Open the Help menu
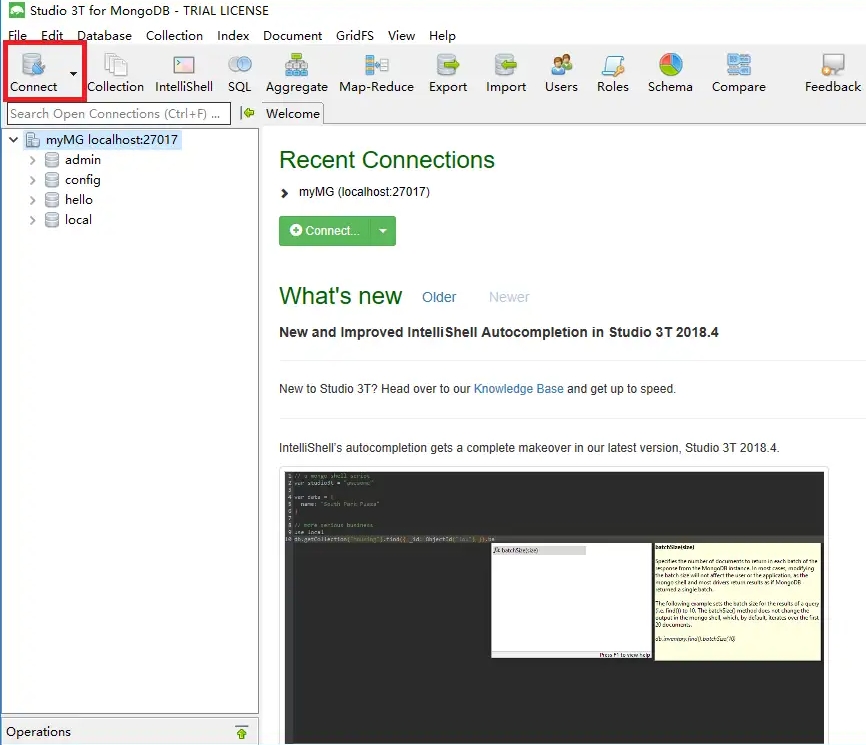The width and height of the screenshot is (866, 745). [442, 35]
